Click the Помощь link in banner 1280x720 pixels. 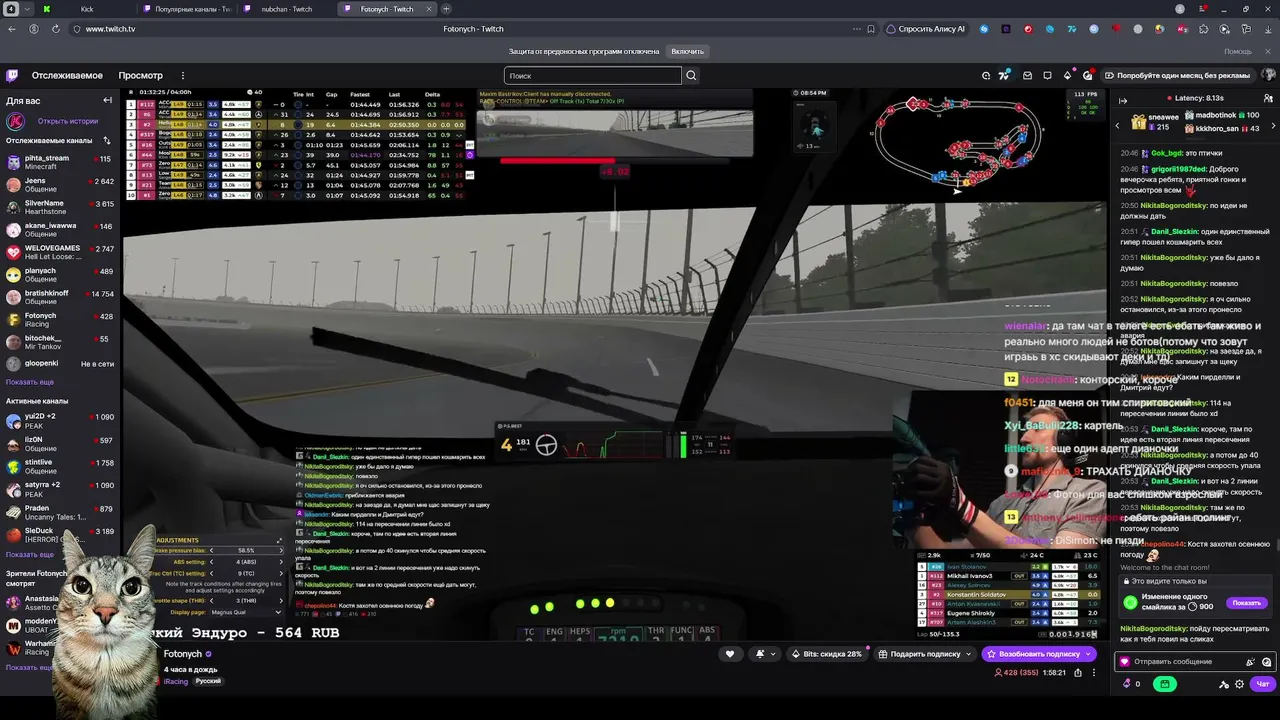pos(1237,51)
